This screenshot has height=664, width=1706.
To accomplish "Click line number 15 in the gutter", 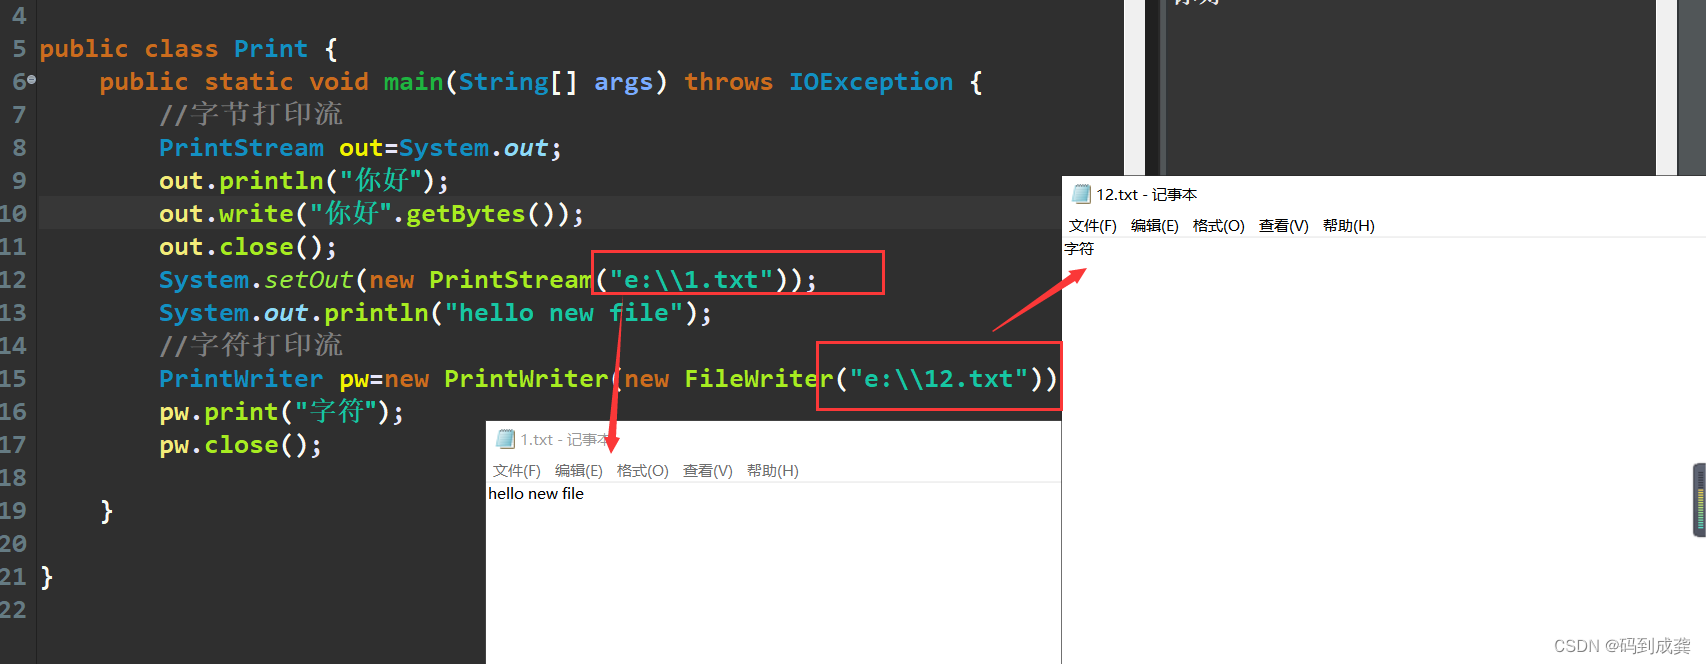I will [x=14, y=379].
